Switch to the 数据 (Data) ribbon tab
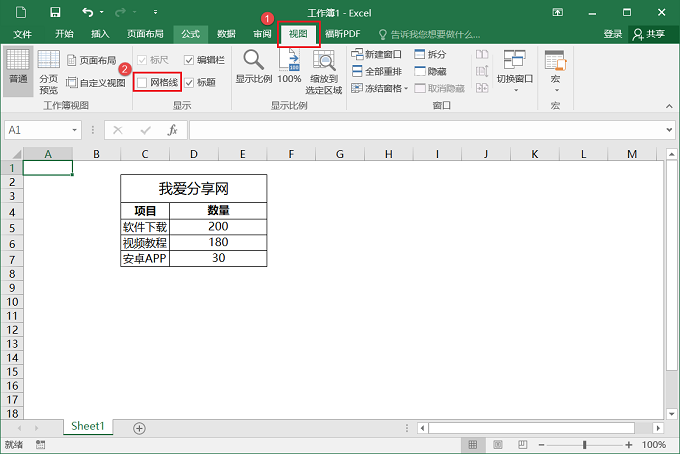 227,34
